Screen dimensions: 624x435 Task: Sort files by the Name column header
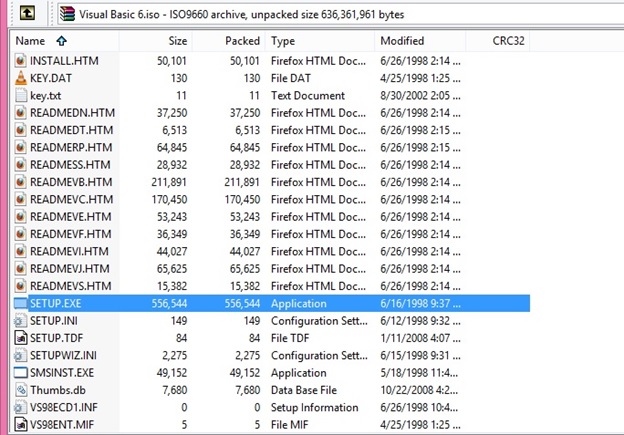tap(65, 41)
